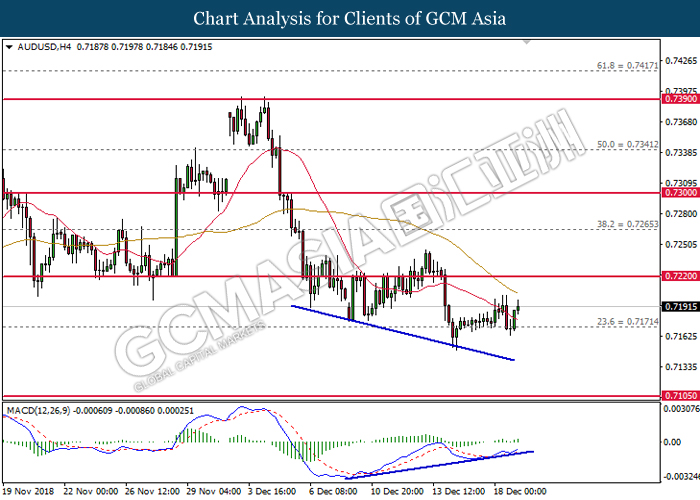Screen dimensions: 700x500
Task: Select the 0.72505 price axis value
Action: tap(681, 245)
